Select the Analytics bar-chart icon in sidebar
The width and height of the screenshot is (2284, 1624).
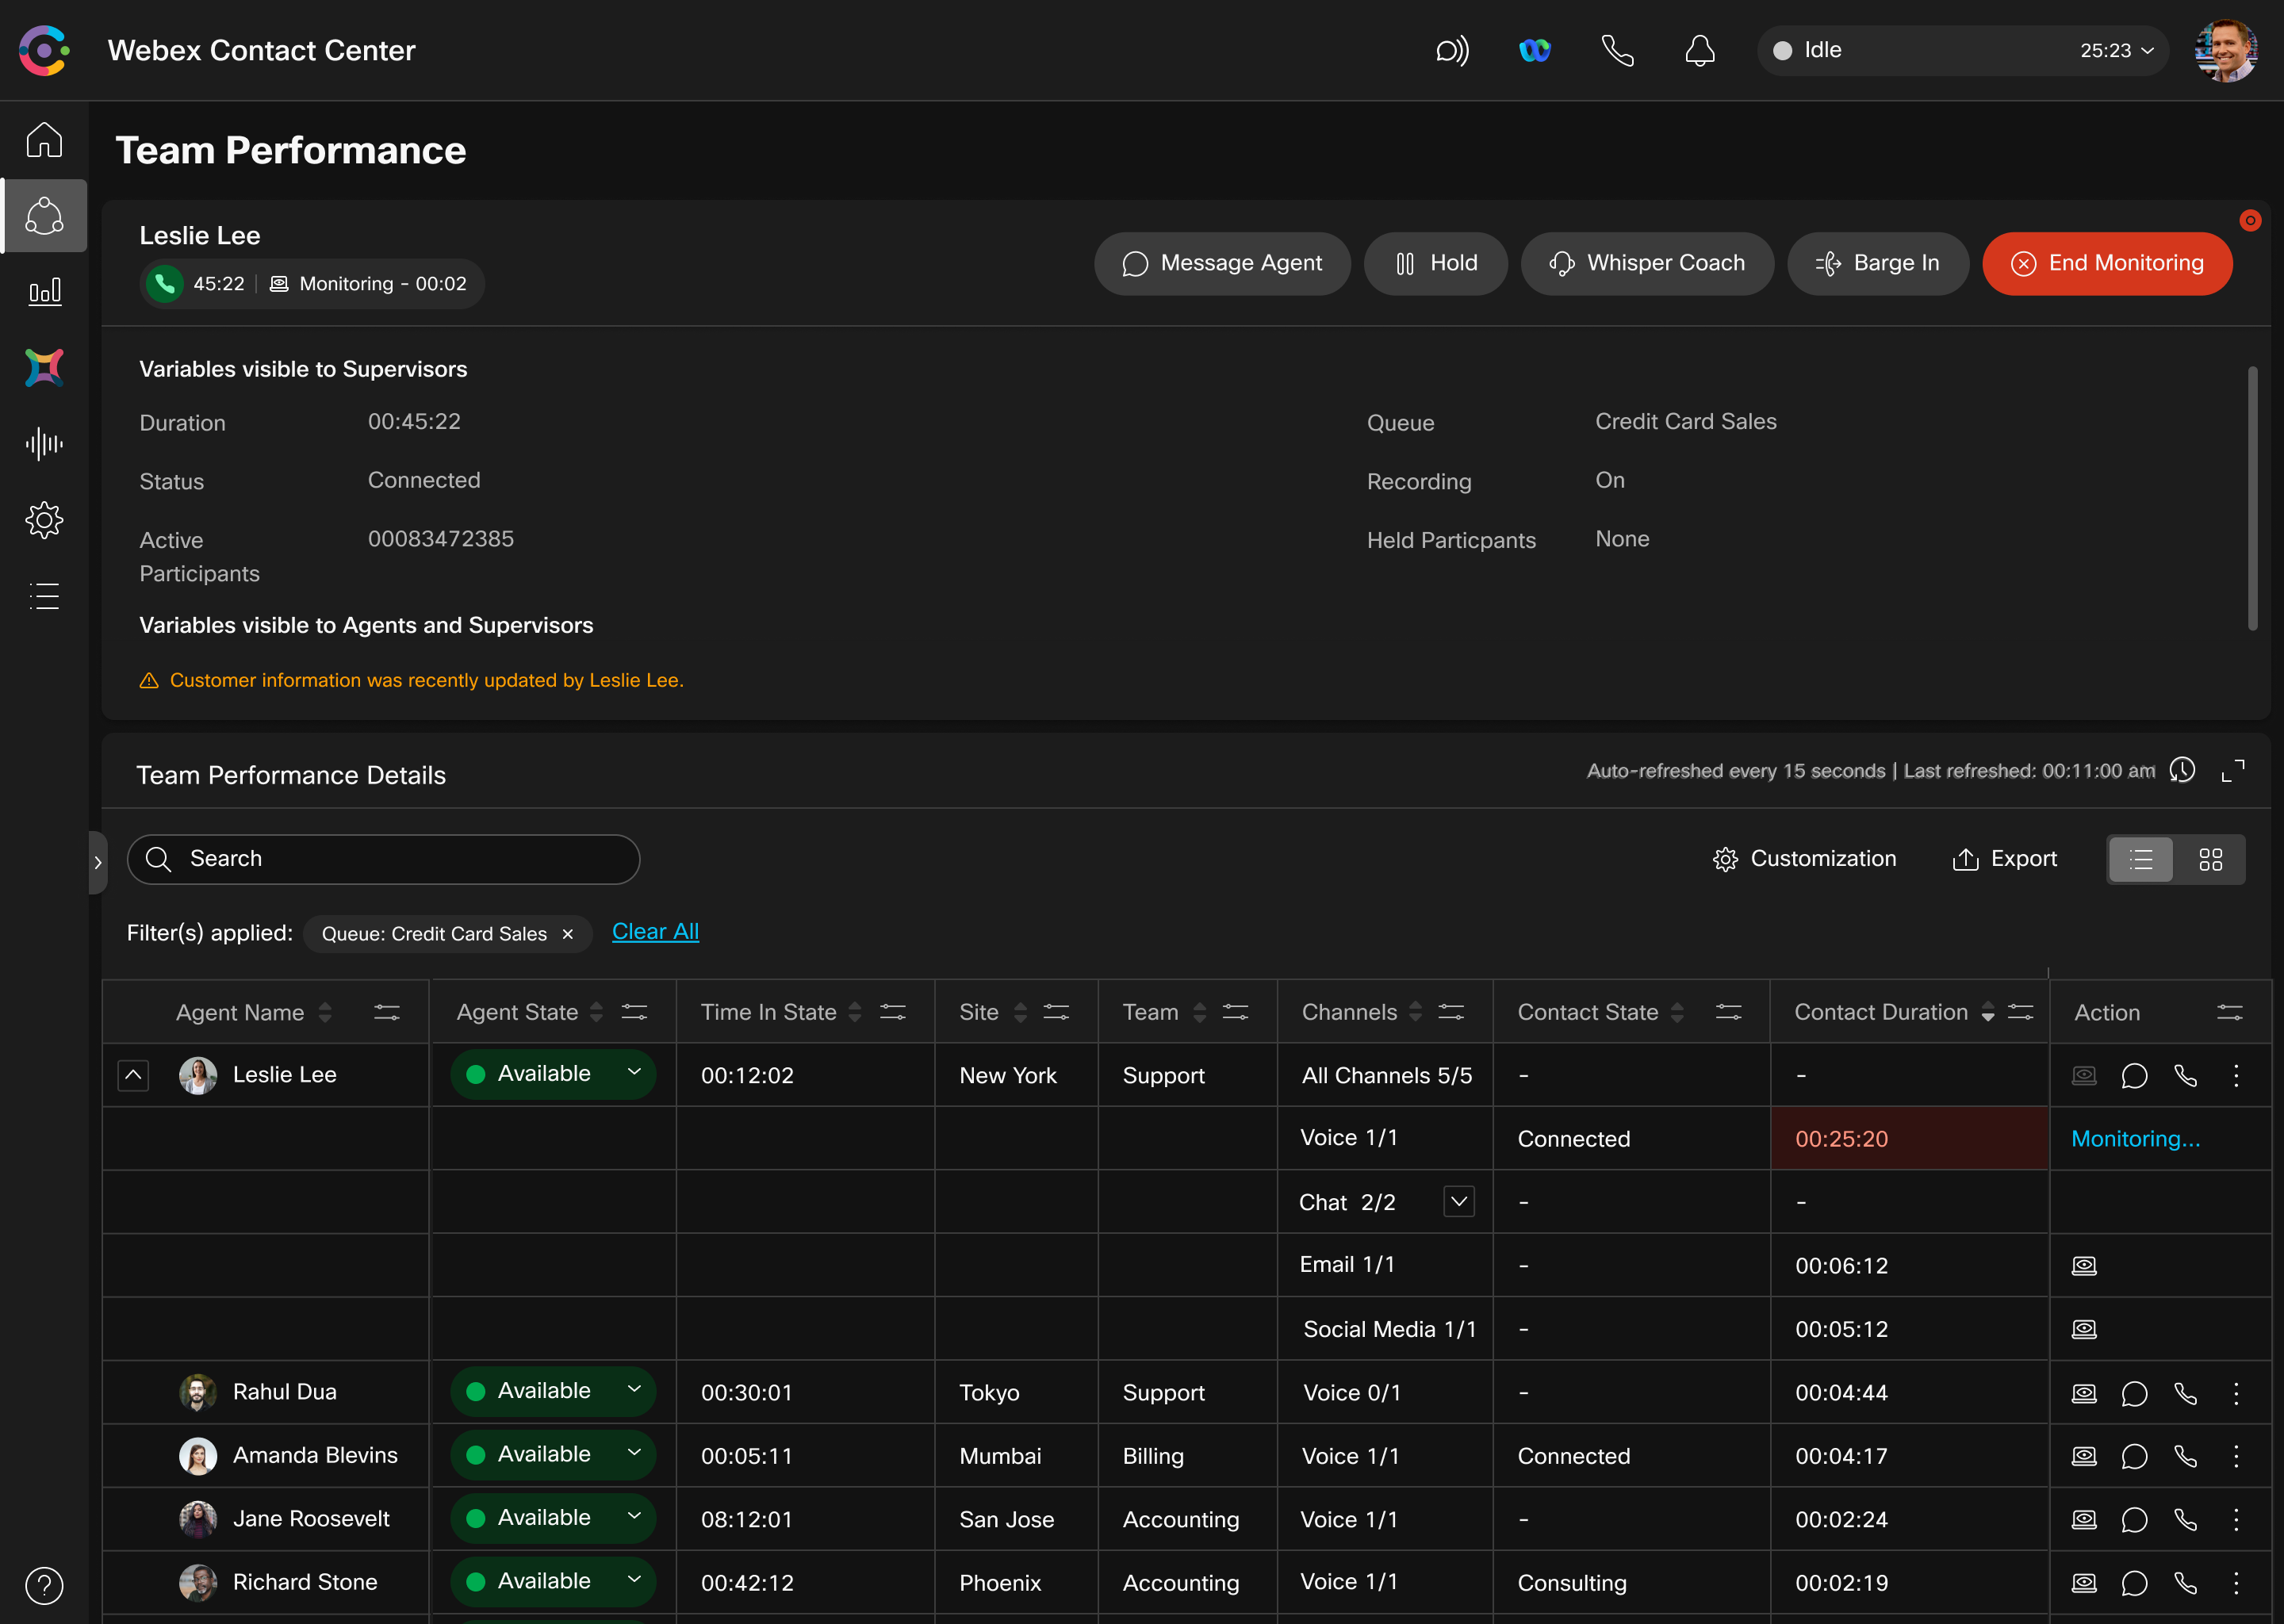(x=44, y=292)
